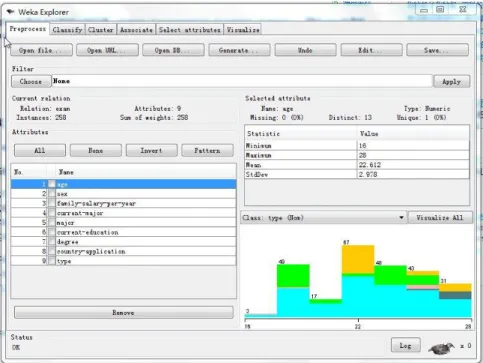483x363 pixels.
Task: Deselect attributes with the None button
Action: (96, 150)
